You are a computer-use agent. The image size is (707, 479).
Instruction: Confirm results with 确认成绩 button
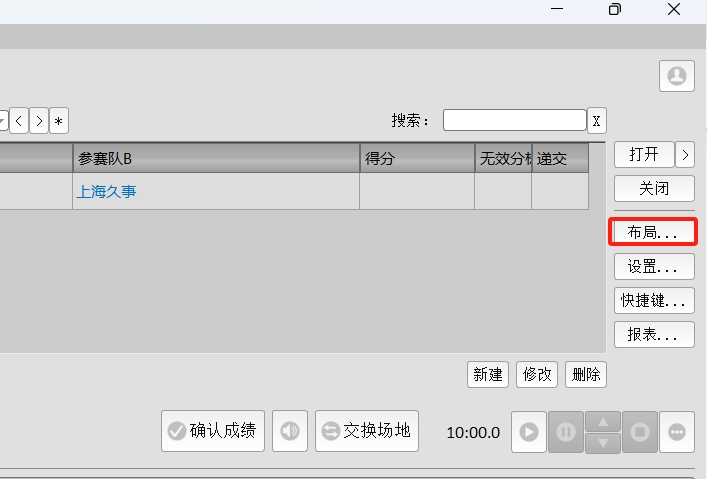pos(212,431)
